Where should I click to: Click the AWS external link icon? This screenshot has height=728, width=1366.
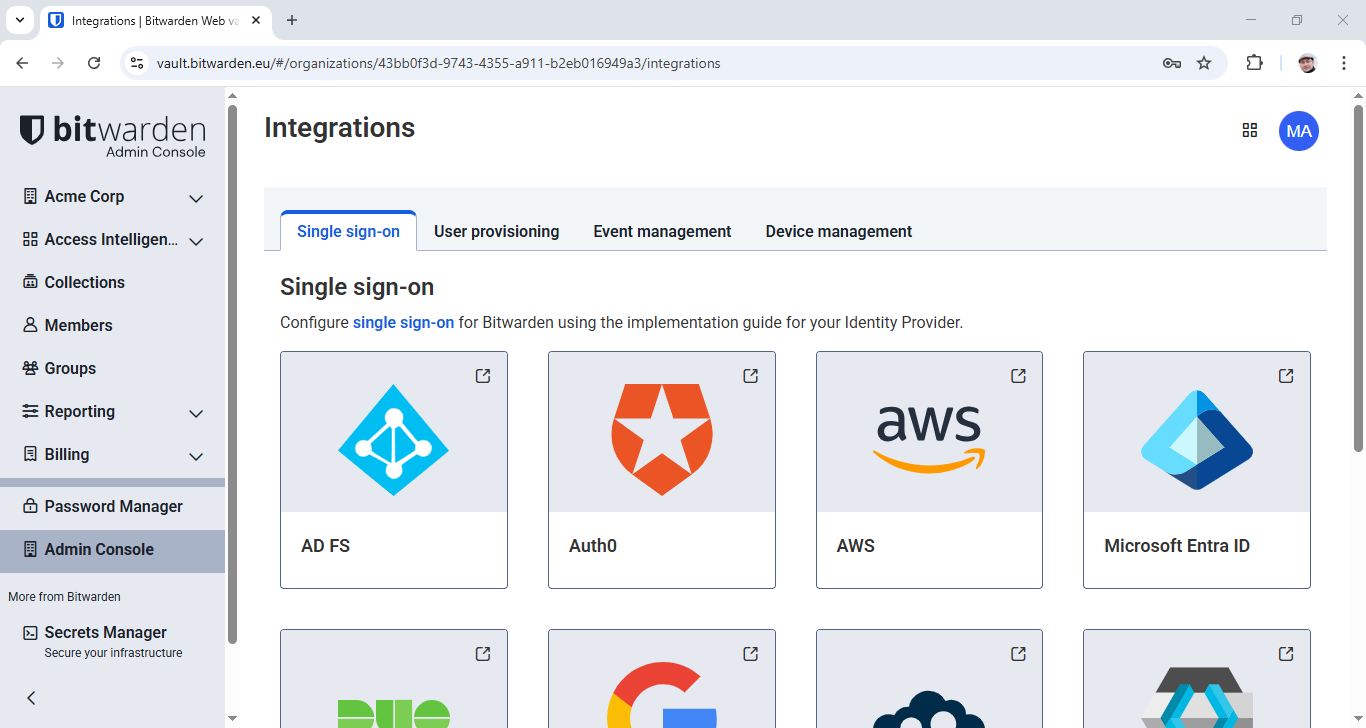[x=1018, y=376]
